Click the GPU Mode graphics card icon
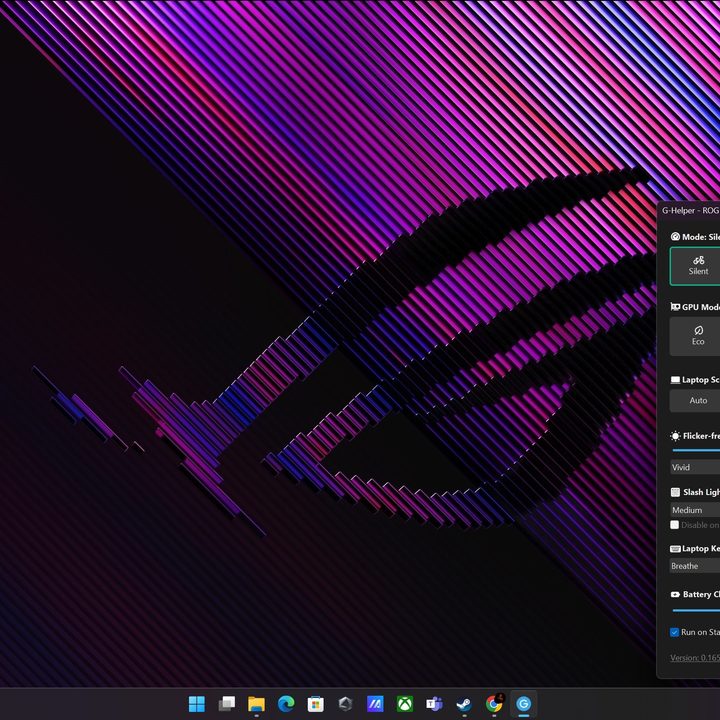Screen dimensions: 720x720 coord(675,307)
